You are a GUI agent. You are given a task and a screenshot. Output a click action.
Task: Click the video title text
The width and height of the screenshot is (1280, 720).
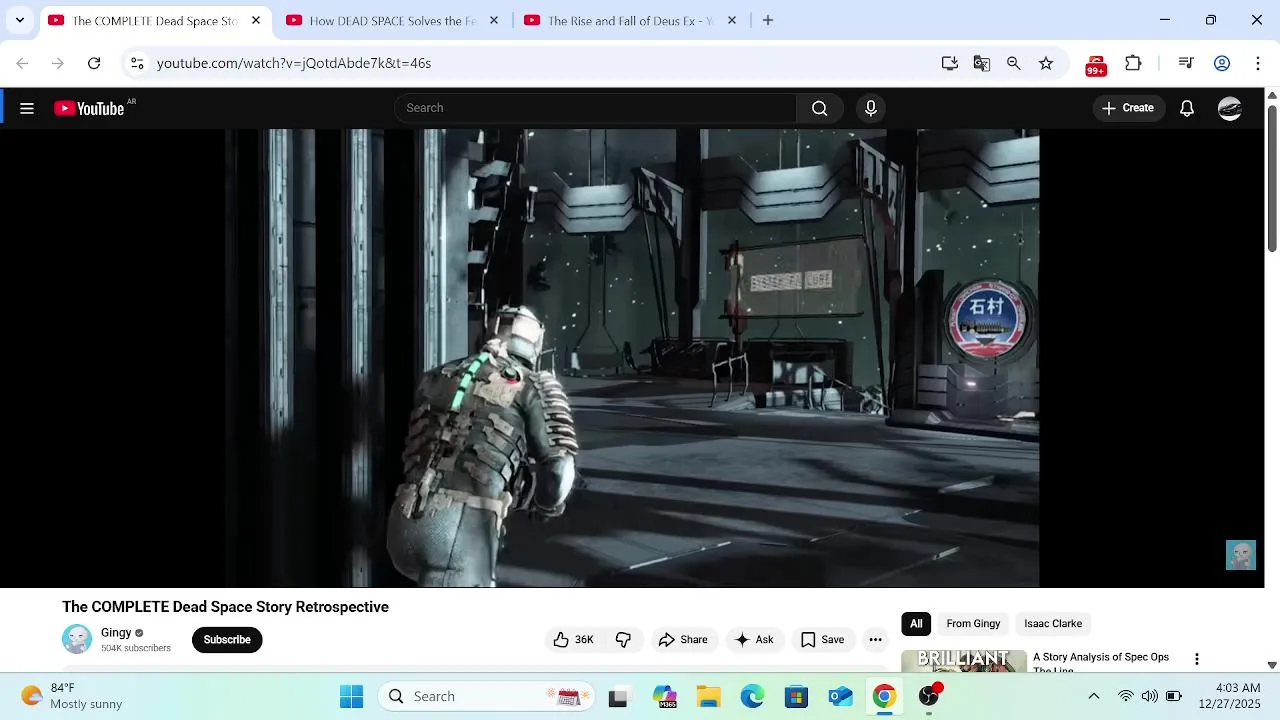tap(225, 607)
